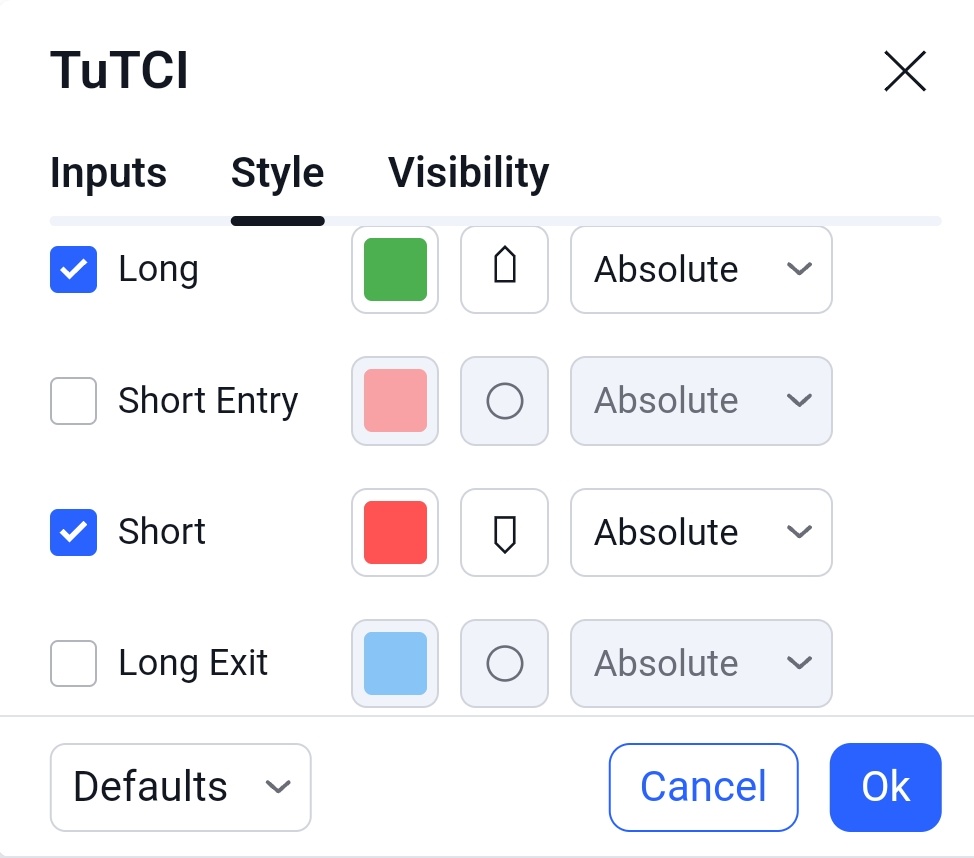Expand the Long Absolute location dropdown
The image size is (974, 858).
[701, 269]
